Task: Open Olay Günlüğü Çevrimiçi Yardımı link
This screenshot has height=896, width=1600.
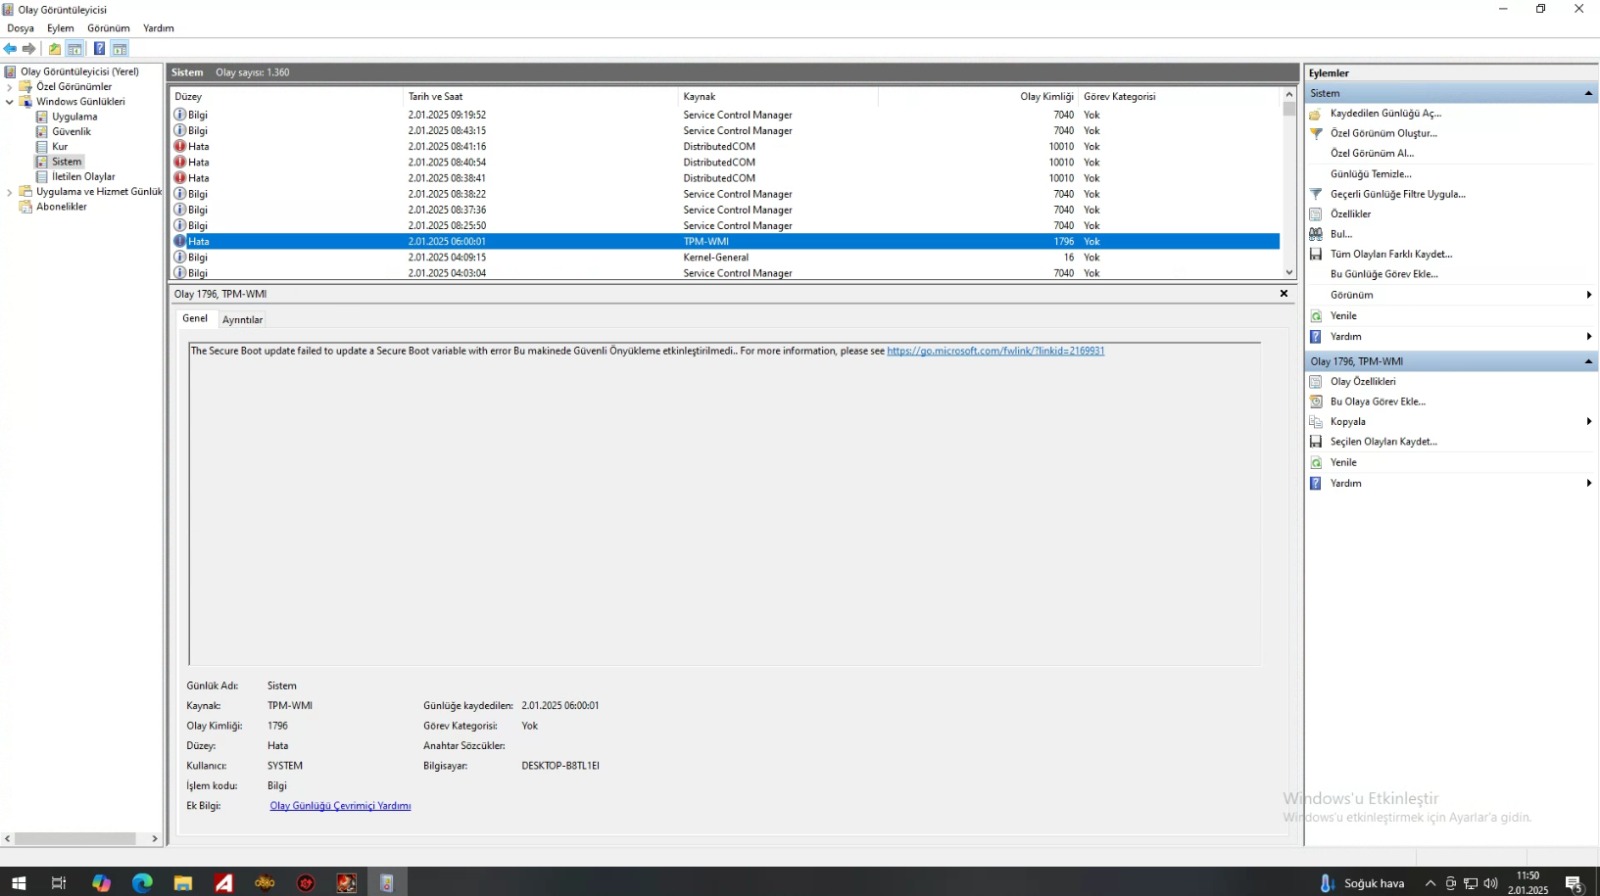Action: pyautogui.click(x=340, y=806)
